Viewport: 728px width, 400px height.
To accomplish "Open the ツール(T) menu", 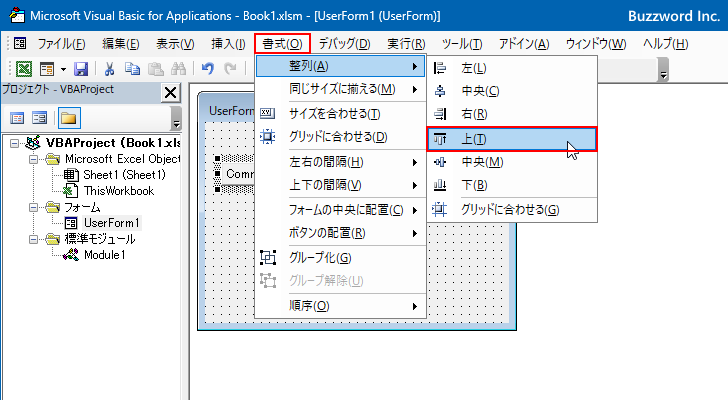I will point(462,44).
